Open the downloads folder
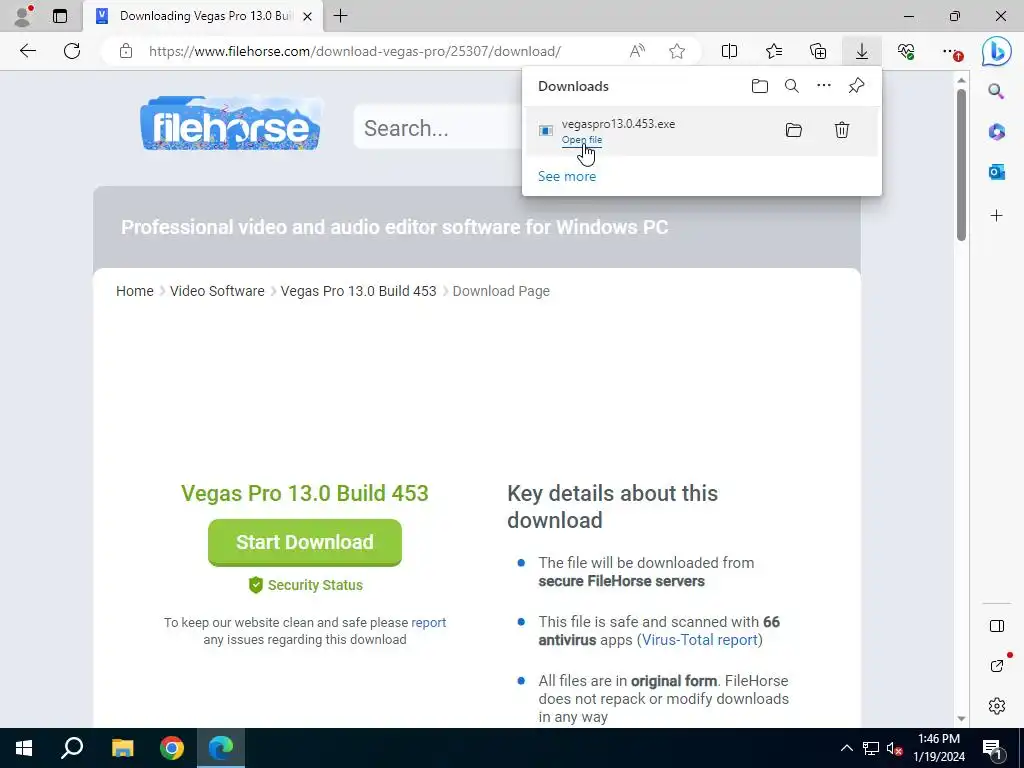 coord(760,86)
